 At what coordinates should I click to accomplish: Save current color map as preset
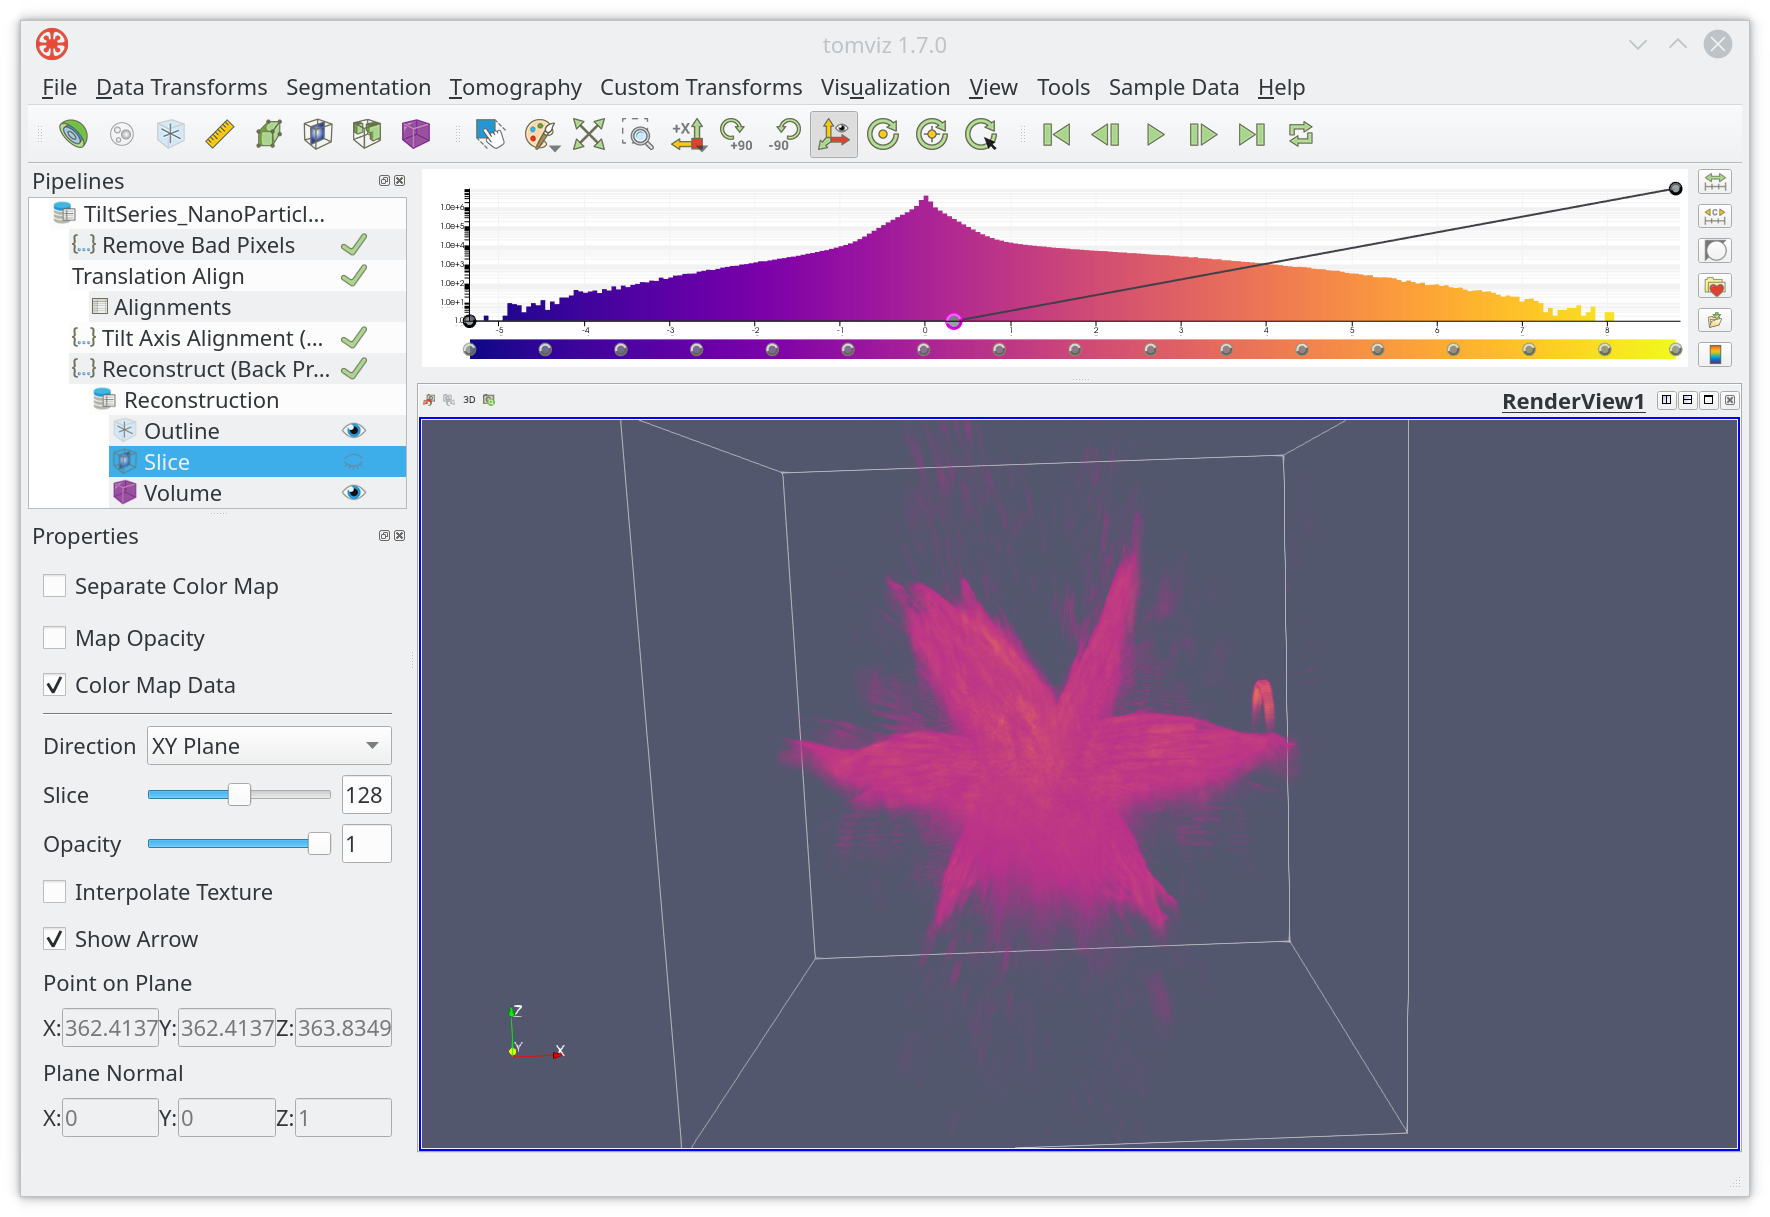[x=1715, y=320]
